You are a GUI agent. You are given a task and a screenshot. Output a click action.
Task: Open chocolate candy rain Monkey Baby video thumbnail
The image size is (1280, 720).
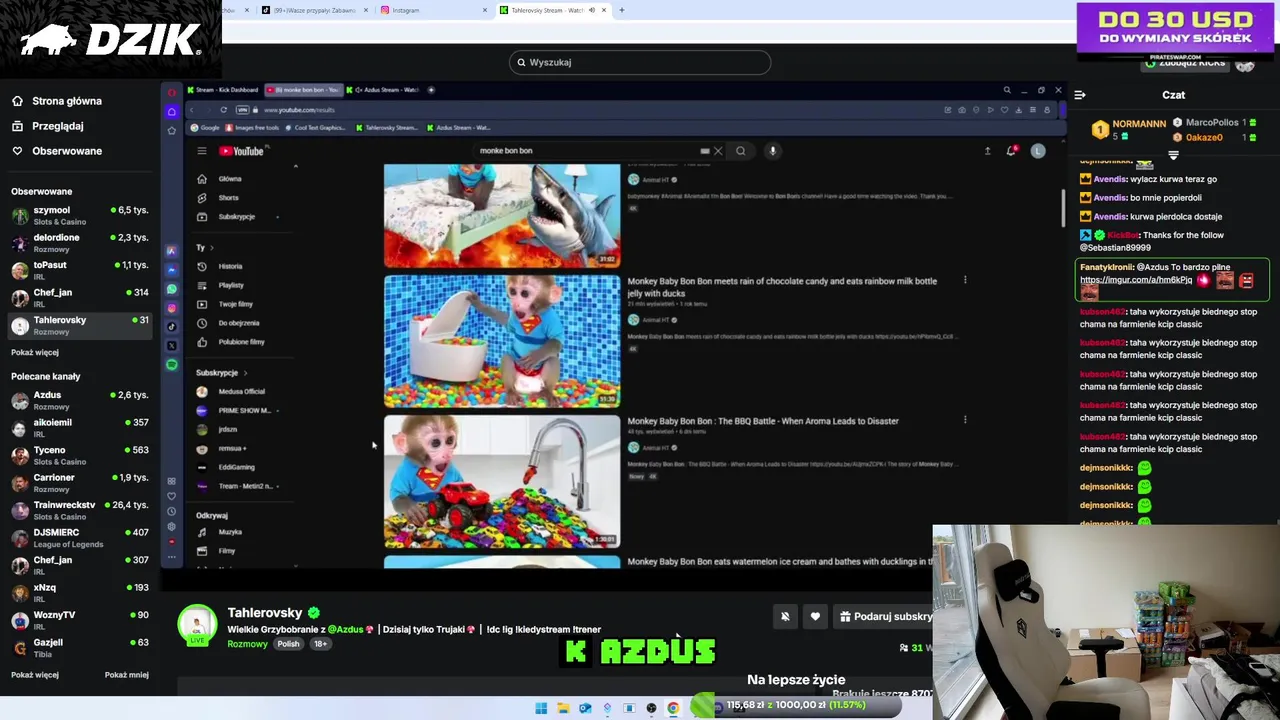pyautogui.click(x=502, y=341)
